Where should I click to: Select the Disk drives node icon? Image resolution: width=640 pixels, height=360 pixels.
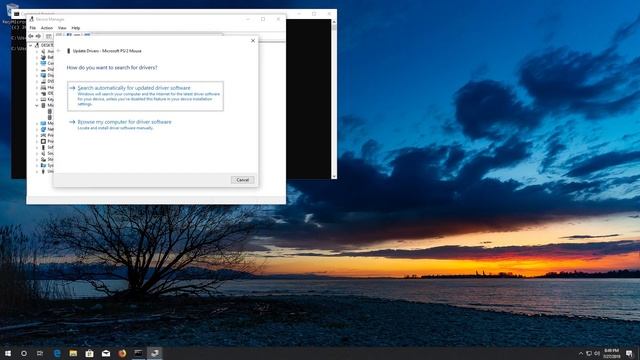[43, 69]
